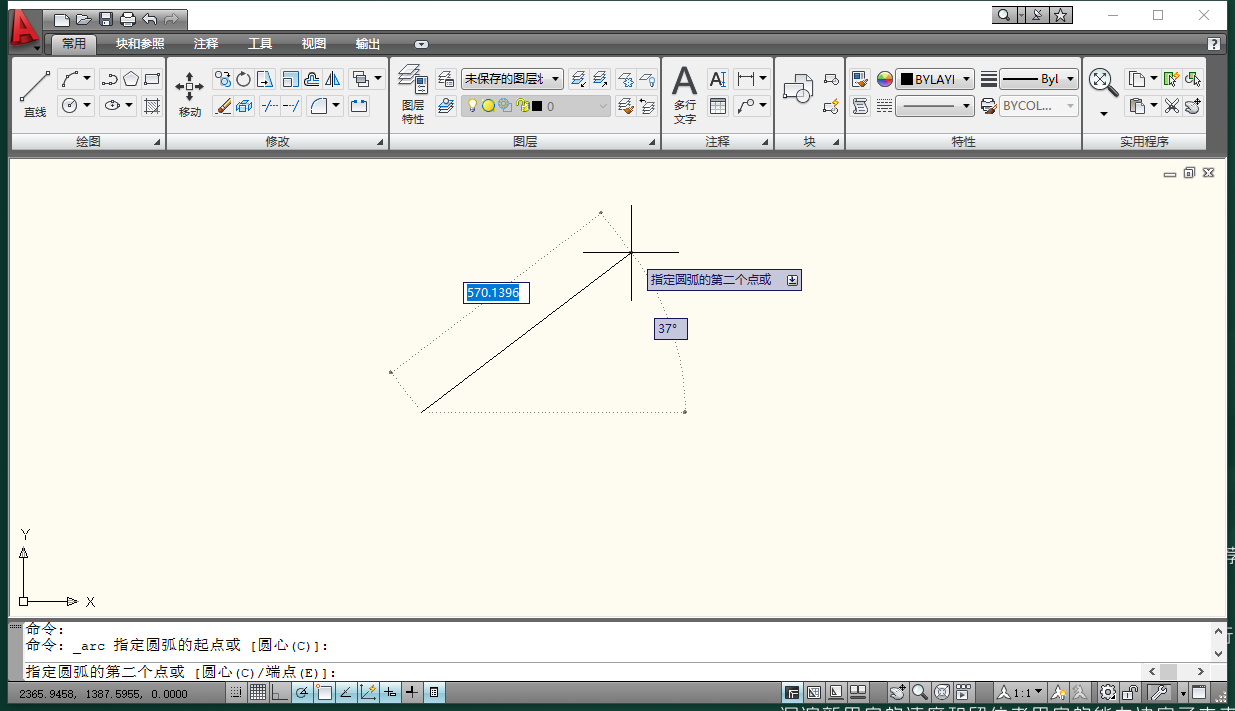Select the Hatch tool icon
1235x711 pixels.
(x=152, y=105)
